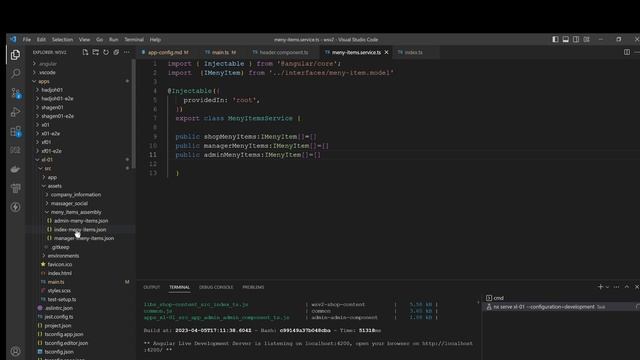Select the Terminal panel tab
The width and height of the screenshot is (640, 360).
click(x=180, y=287)
